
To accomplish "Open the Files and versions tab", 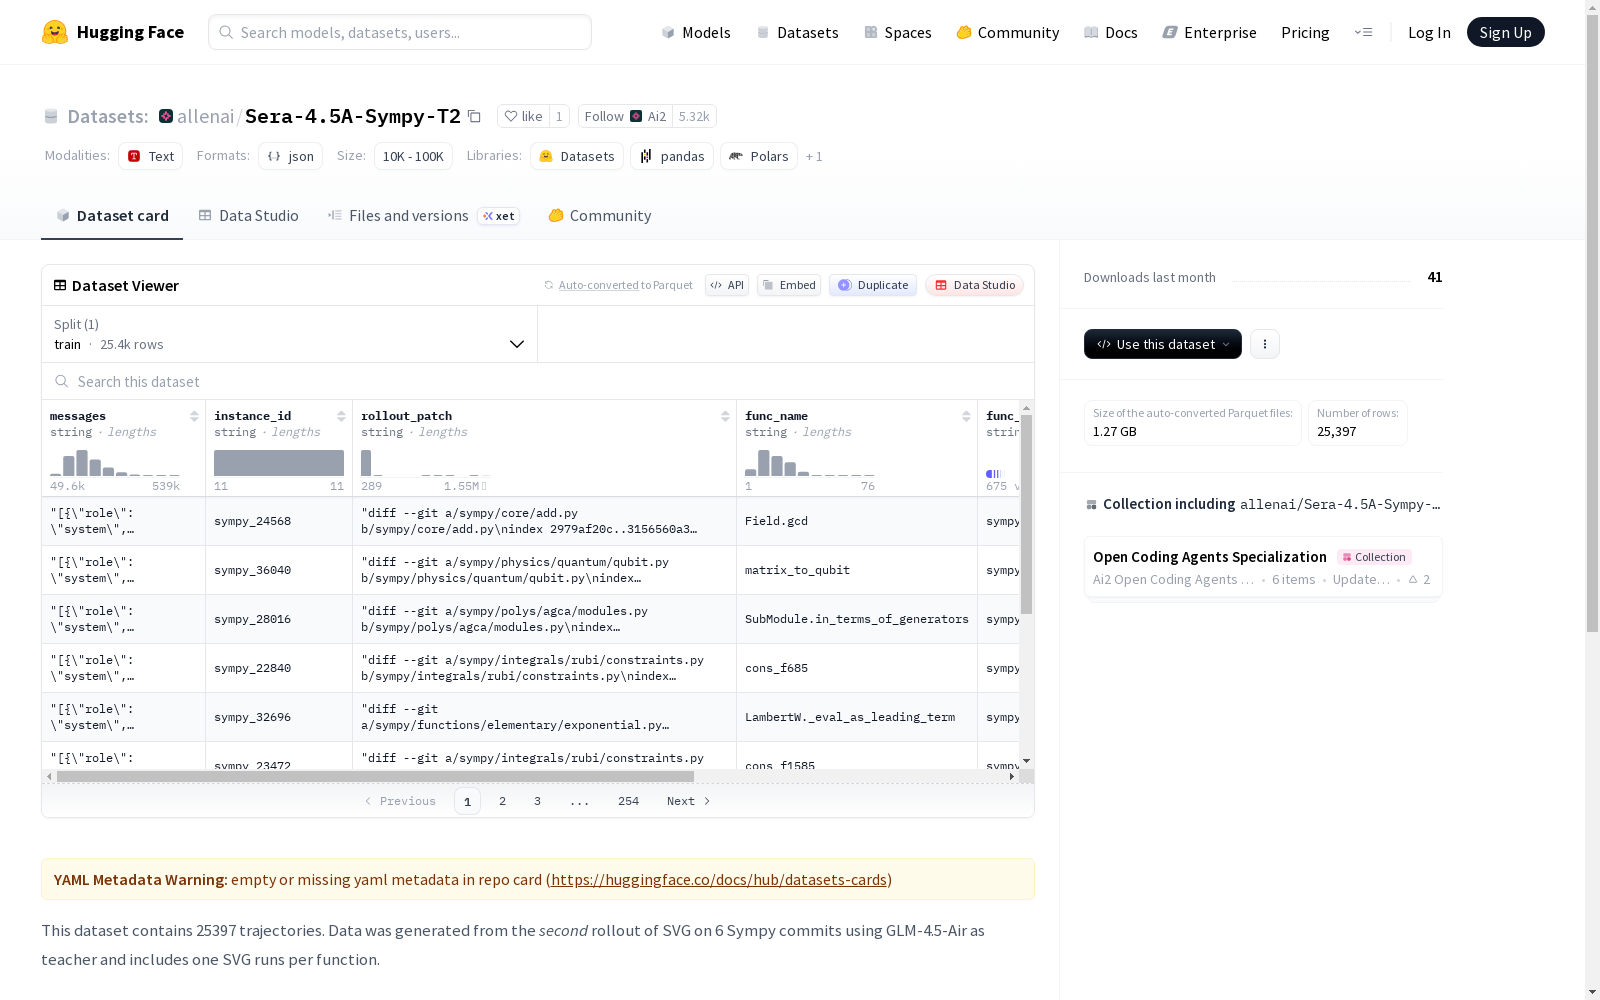I will point(423,216).
